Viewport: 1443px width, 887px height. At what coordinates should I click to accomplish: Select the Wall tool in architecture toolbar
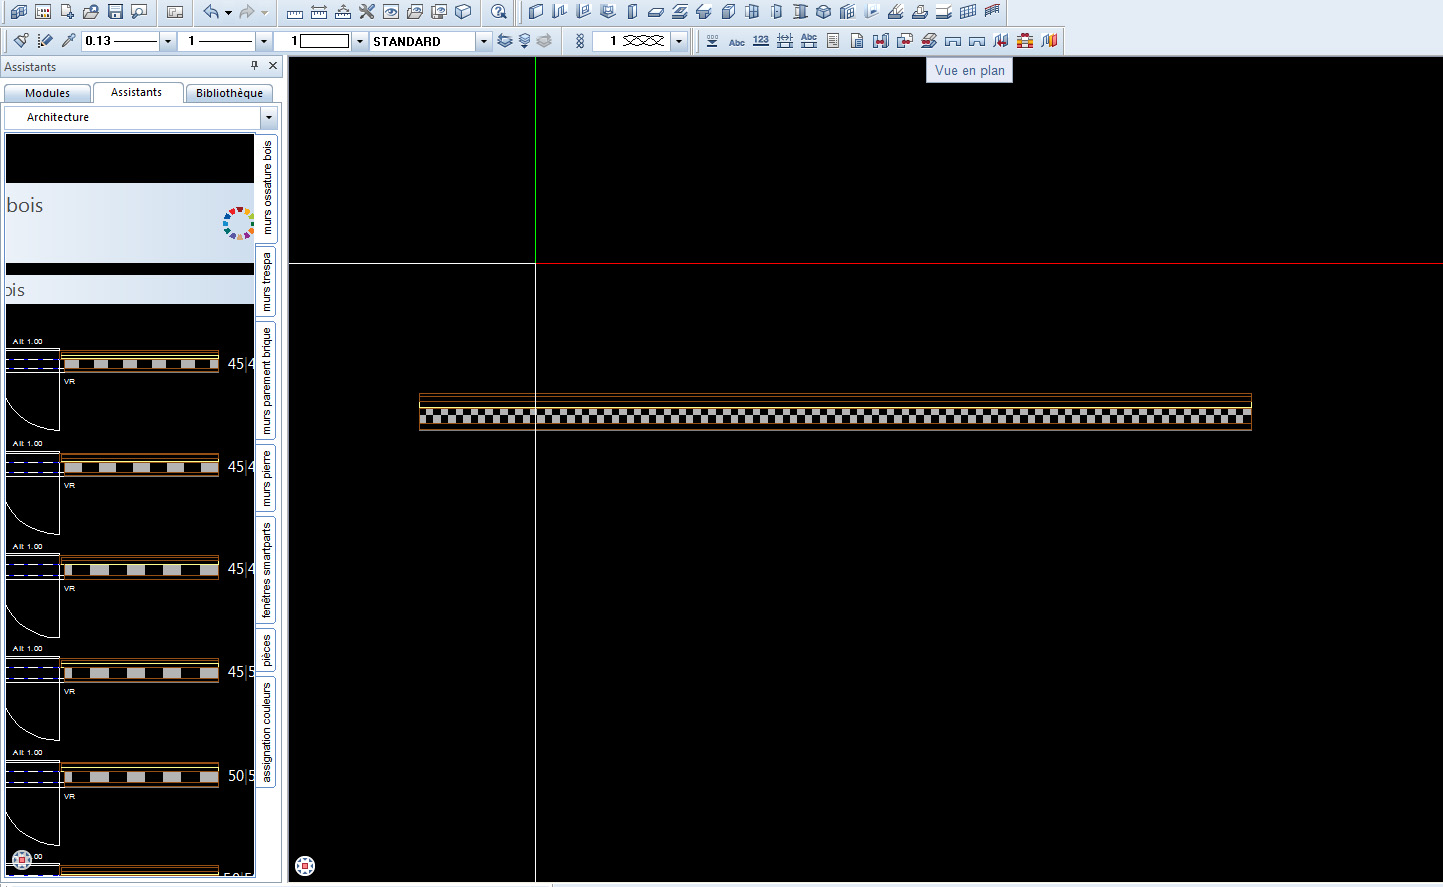(x=536, y=12)
